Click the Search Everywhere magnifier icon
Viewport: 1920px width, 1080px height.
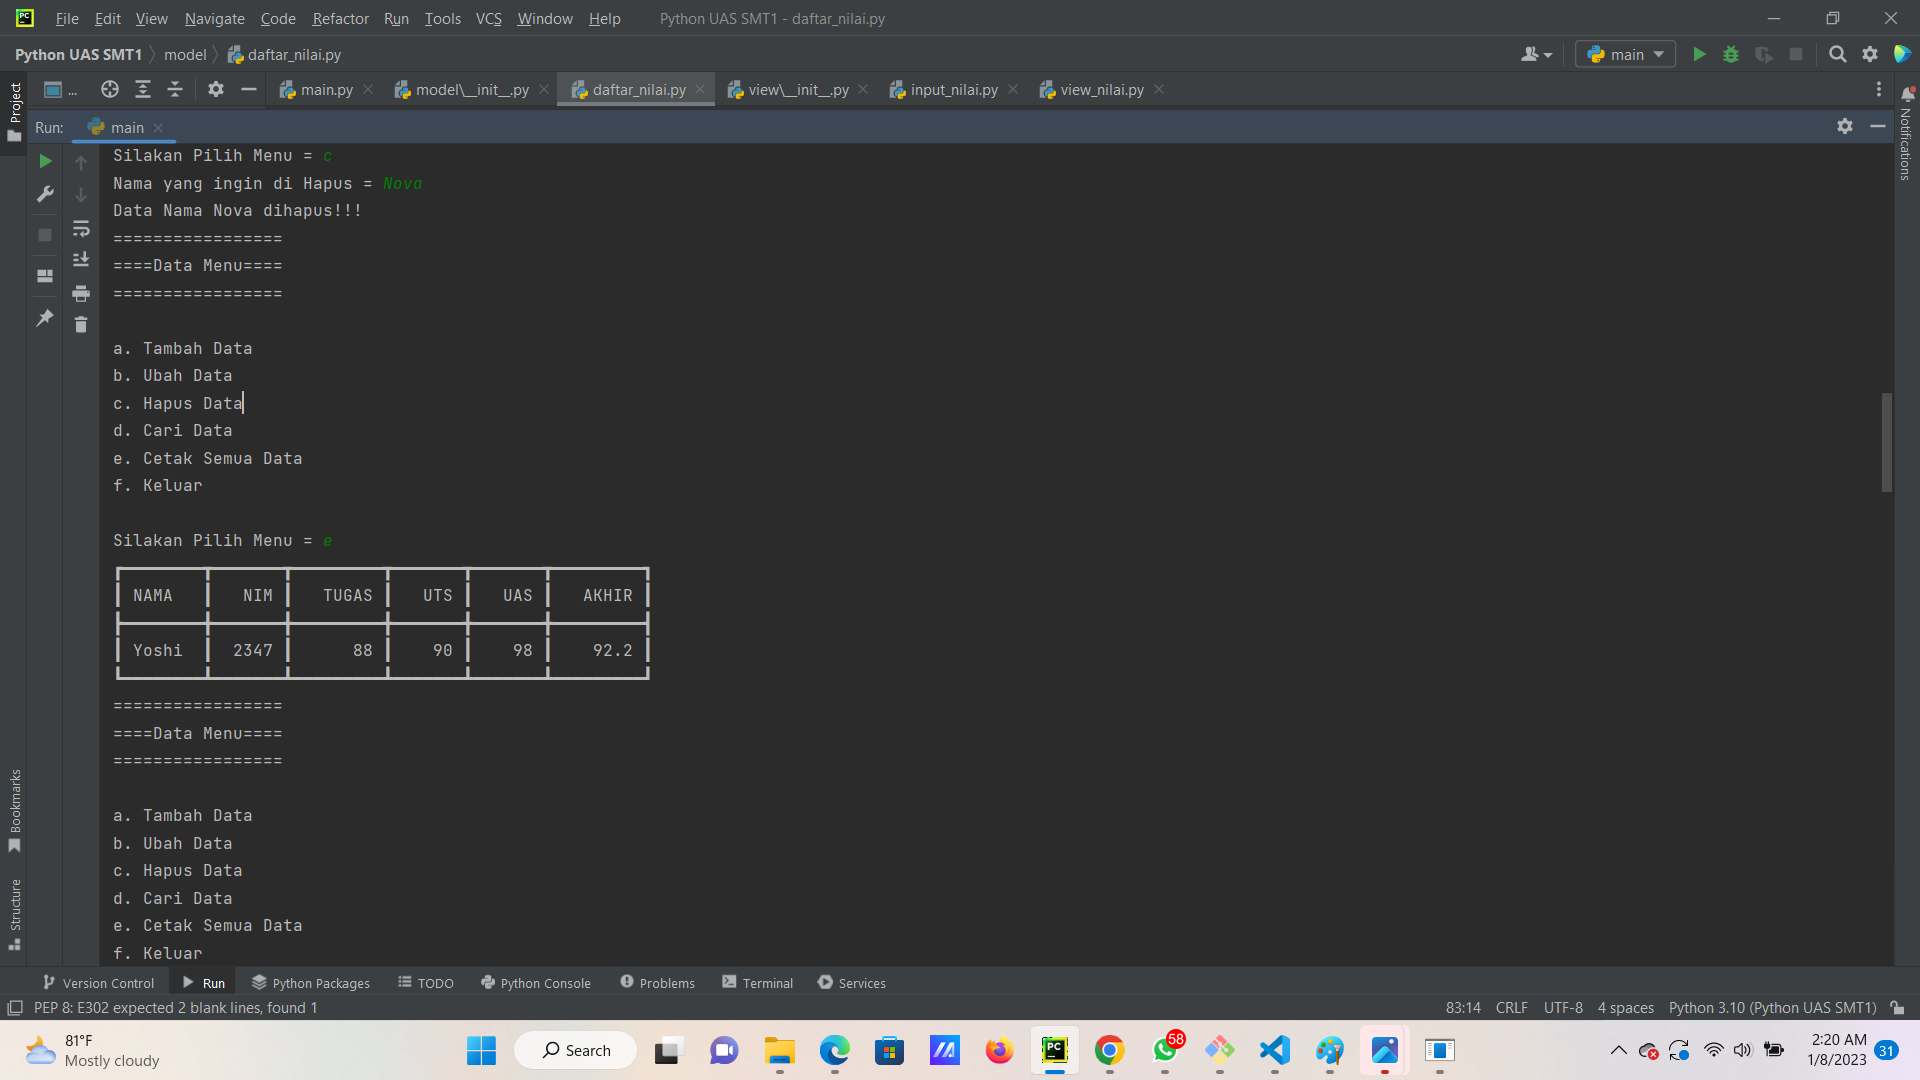pyautogui.click(x=1837, y=55)
